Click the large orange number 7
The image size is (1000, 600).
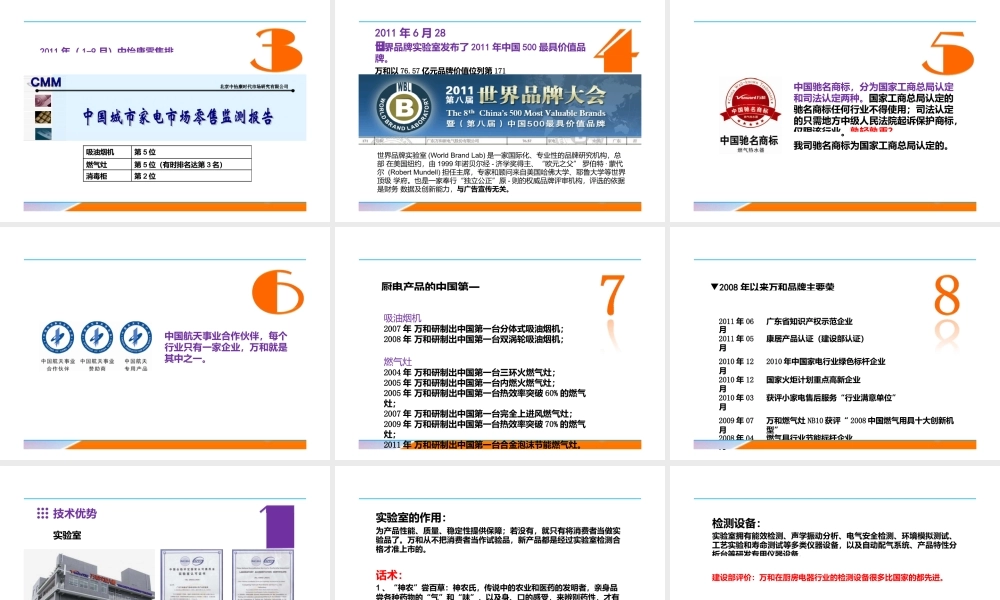[612, 295]
